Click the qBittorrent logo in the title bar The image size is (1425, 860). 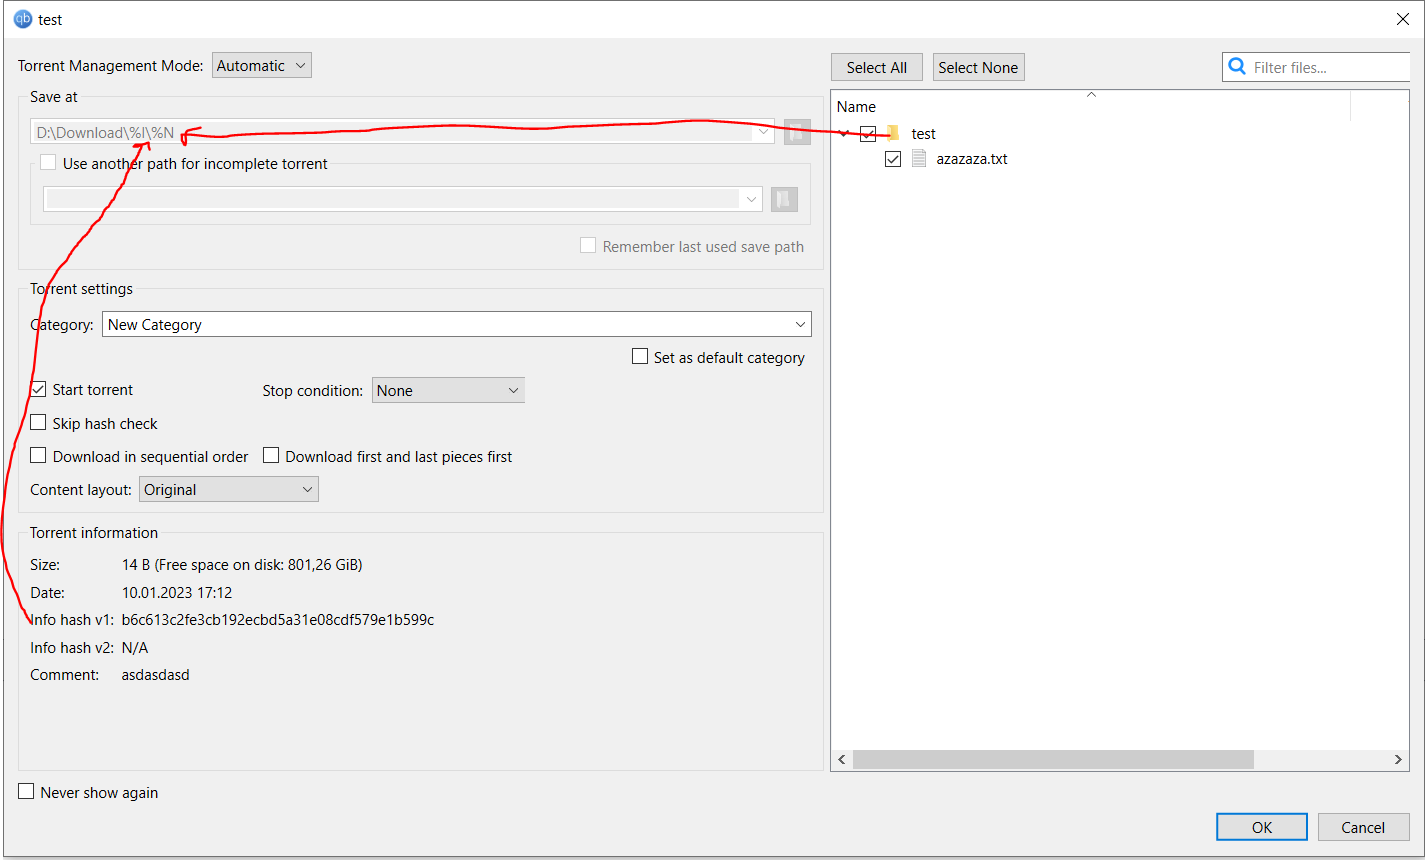coord(21,18)
